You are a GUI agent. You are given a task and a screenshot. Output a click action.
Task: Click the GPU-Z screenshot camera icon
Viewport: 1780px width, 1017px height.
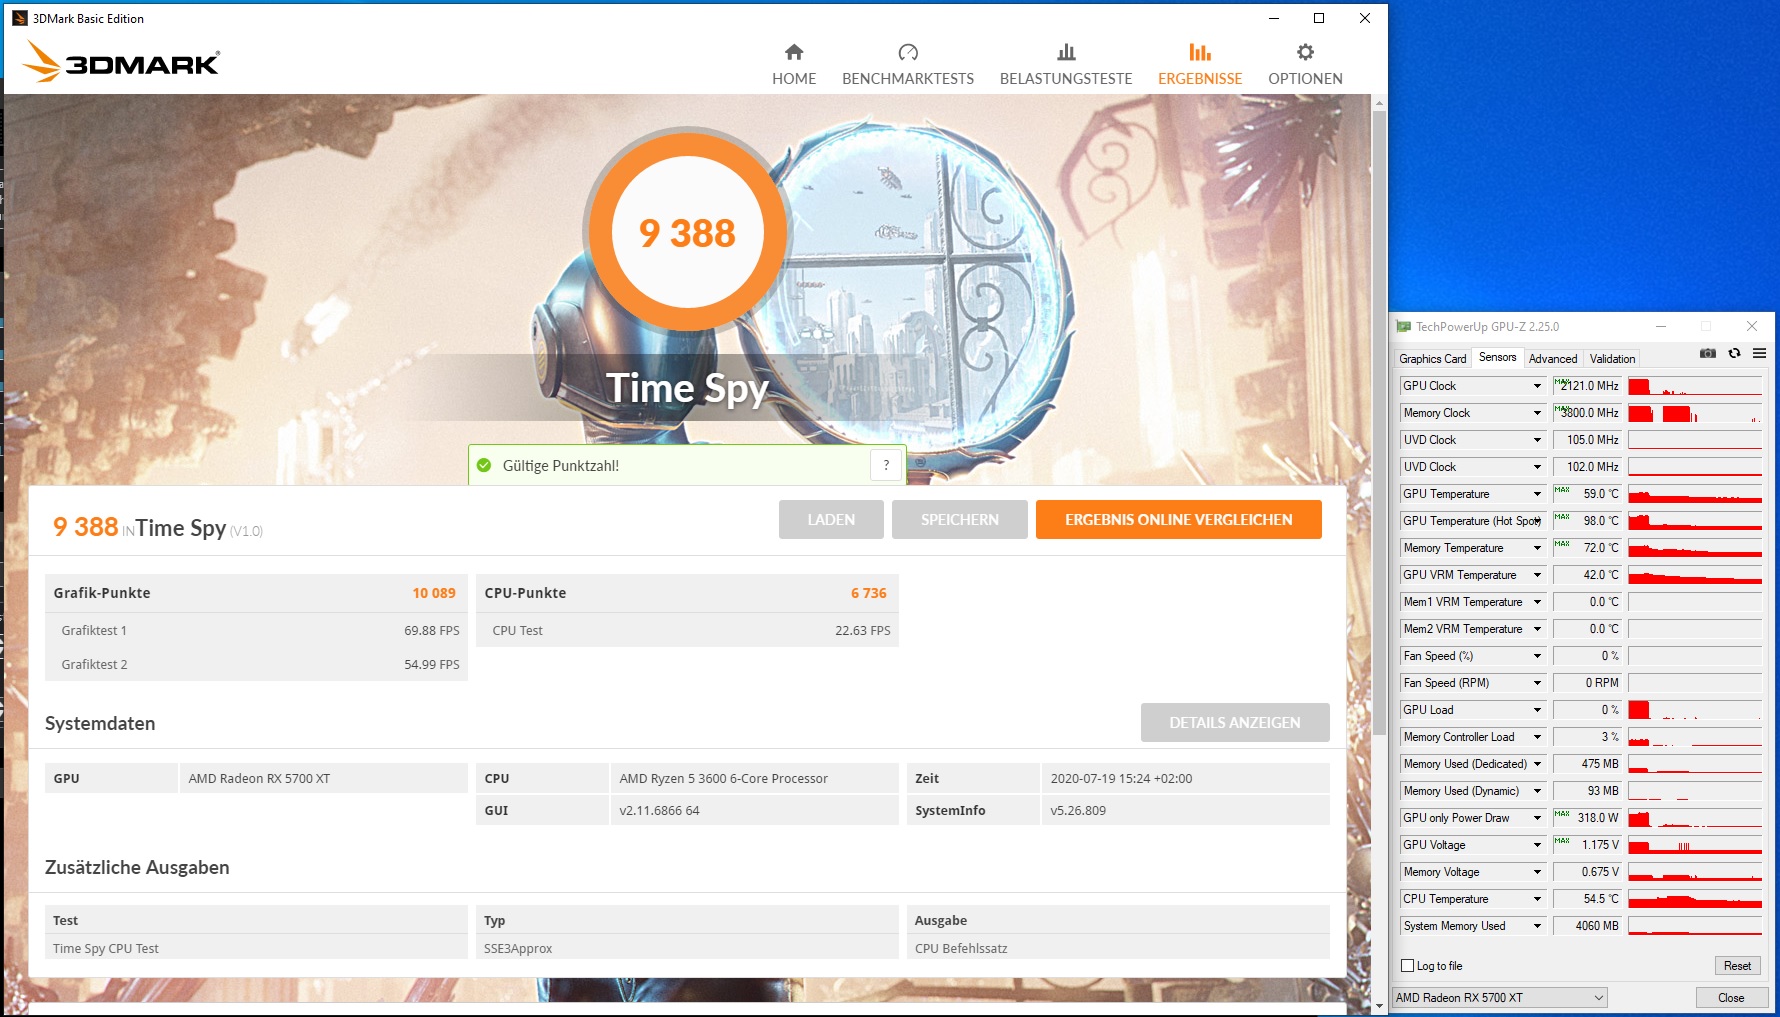(1708, 353)
